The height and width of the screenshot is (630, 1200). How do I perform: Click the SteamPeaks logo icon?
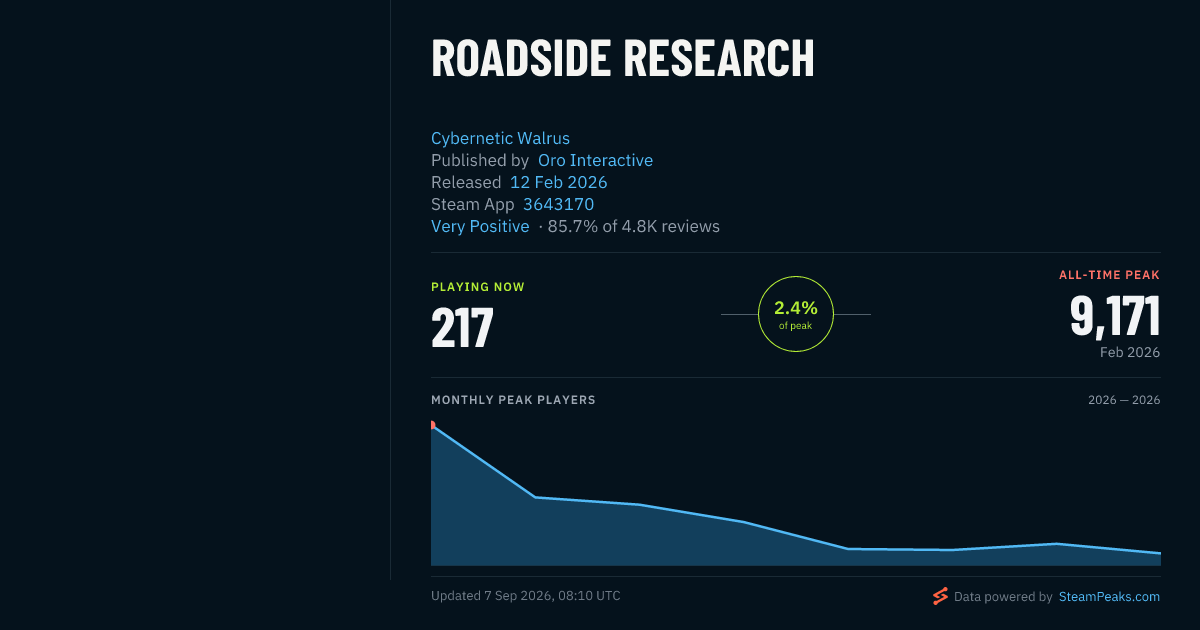click(940, 596)
